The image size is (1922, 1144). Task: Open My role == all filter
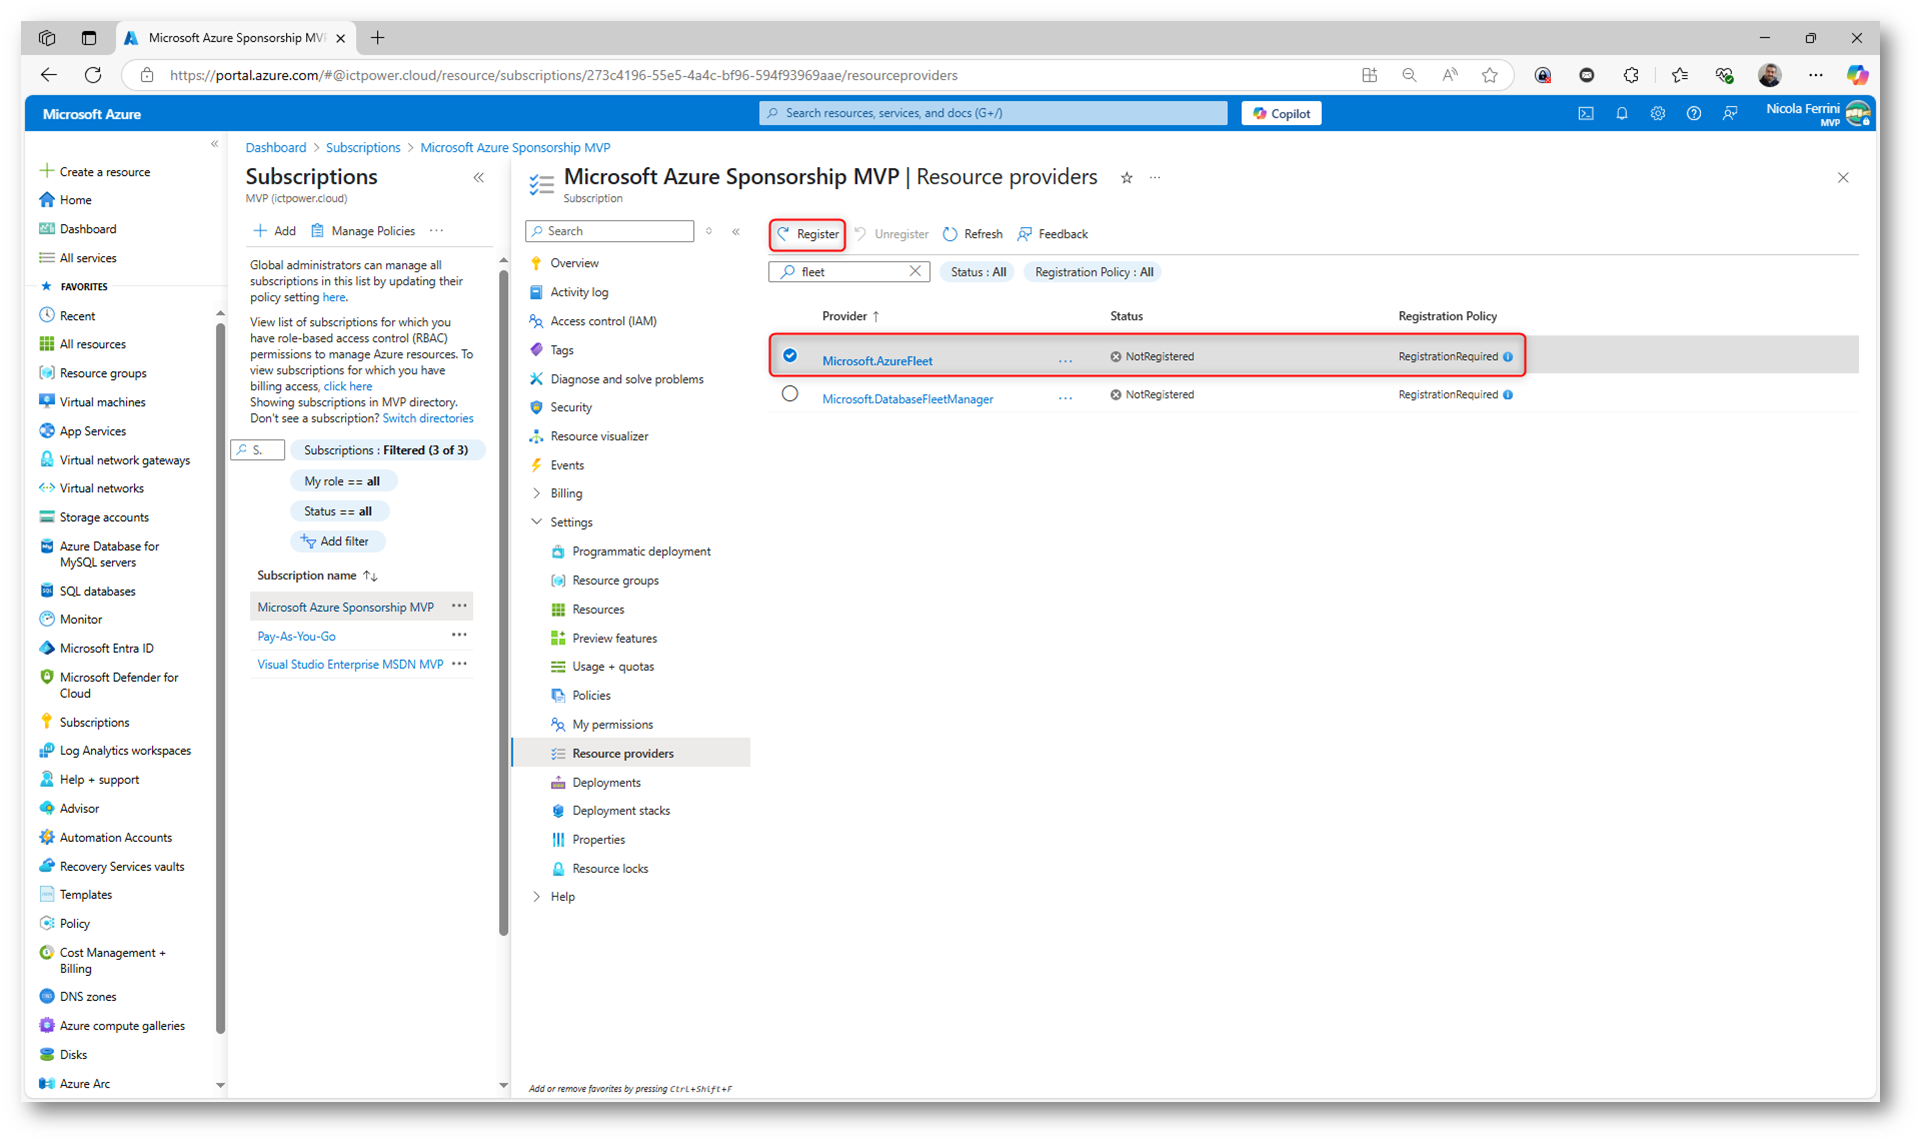click(x=342, y=482)
